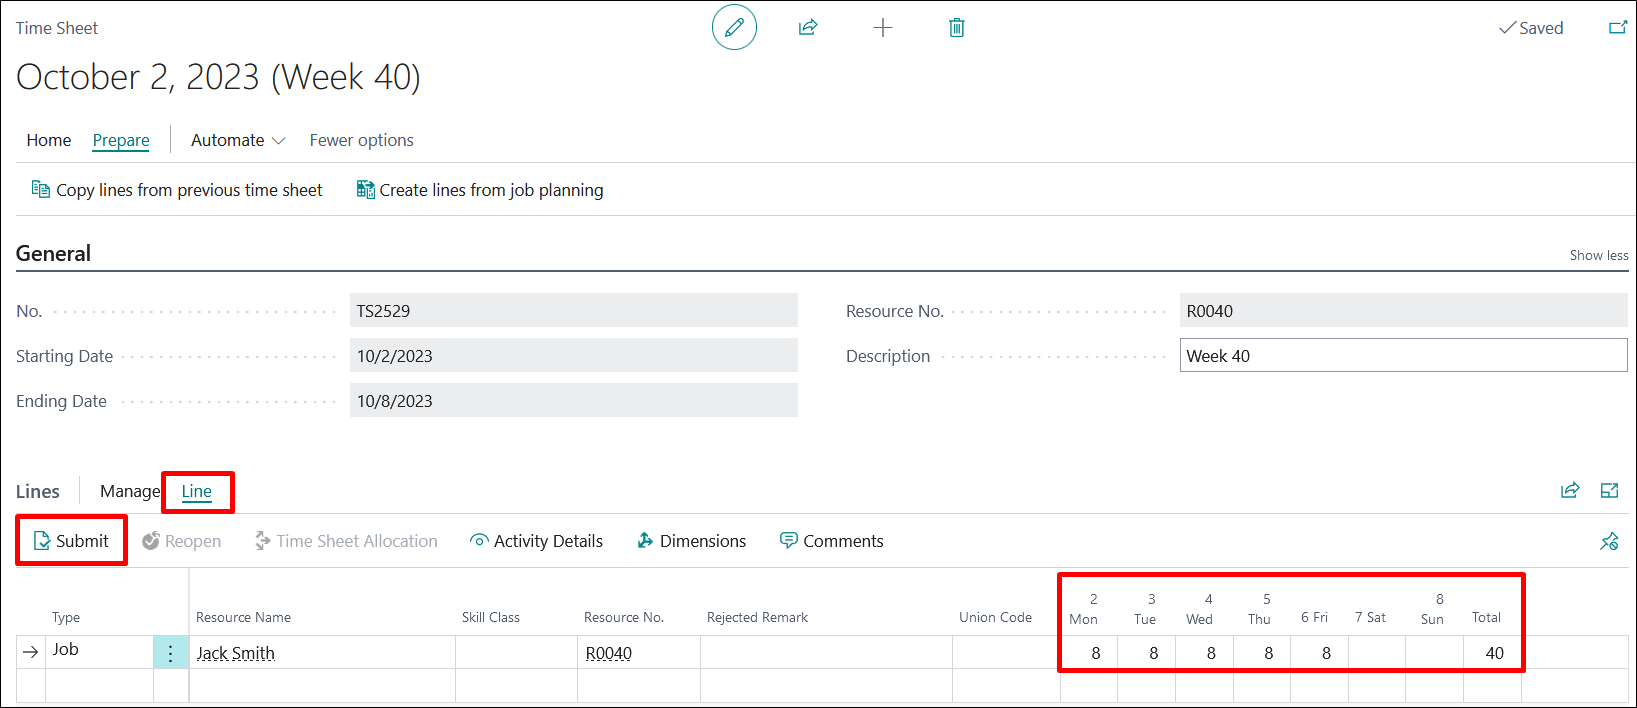Click the pencil edit icon
This screenshot has height=708, width=1637.
734,28
